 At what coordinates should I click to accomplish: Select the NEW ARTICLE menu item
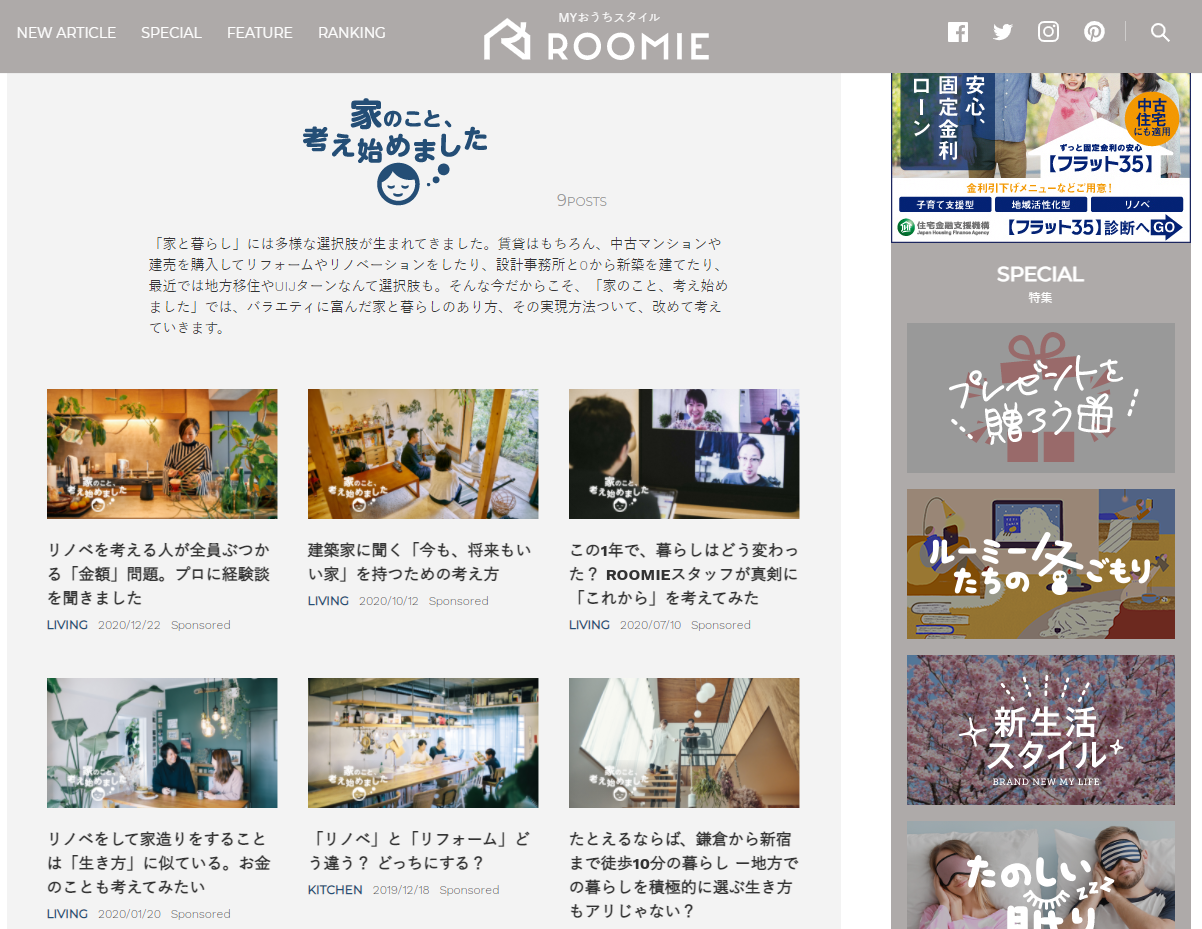tap(66, 33)
